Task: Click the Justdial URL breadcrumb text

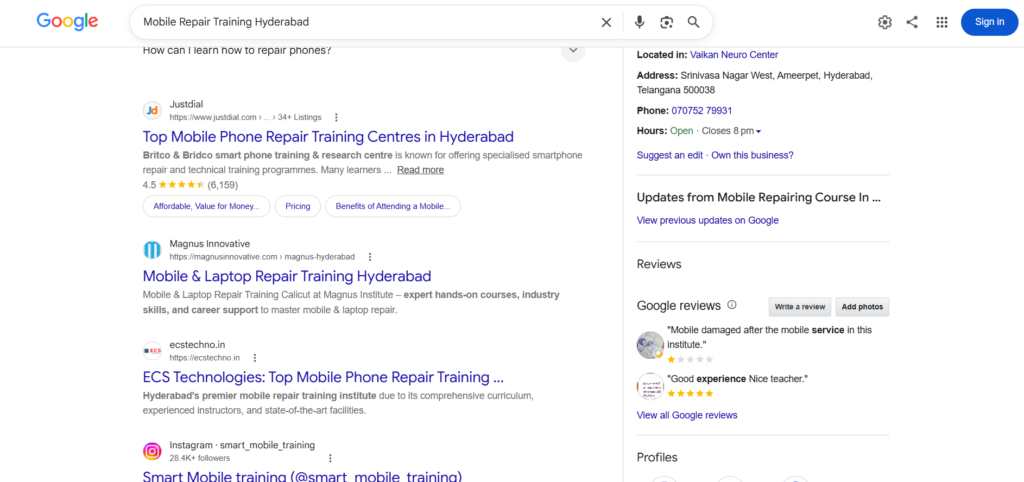Action: (x=246, y=118)
